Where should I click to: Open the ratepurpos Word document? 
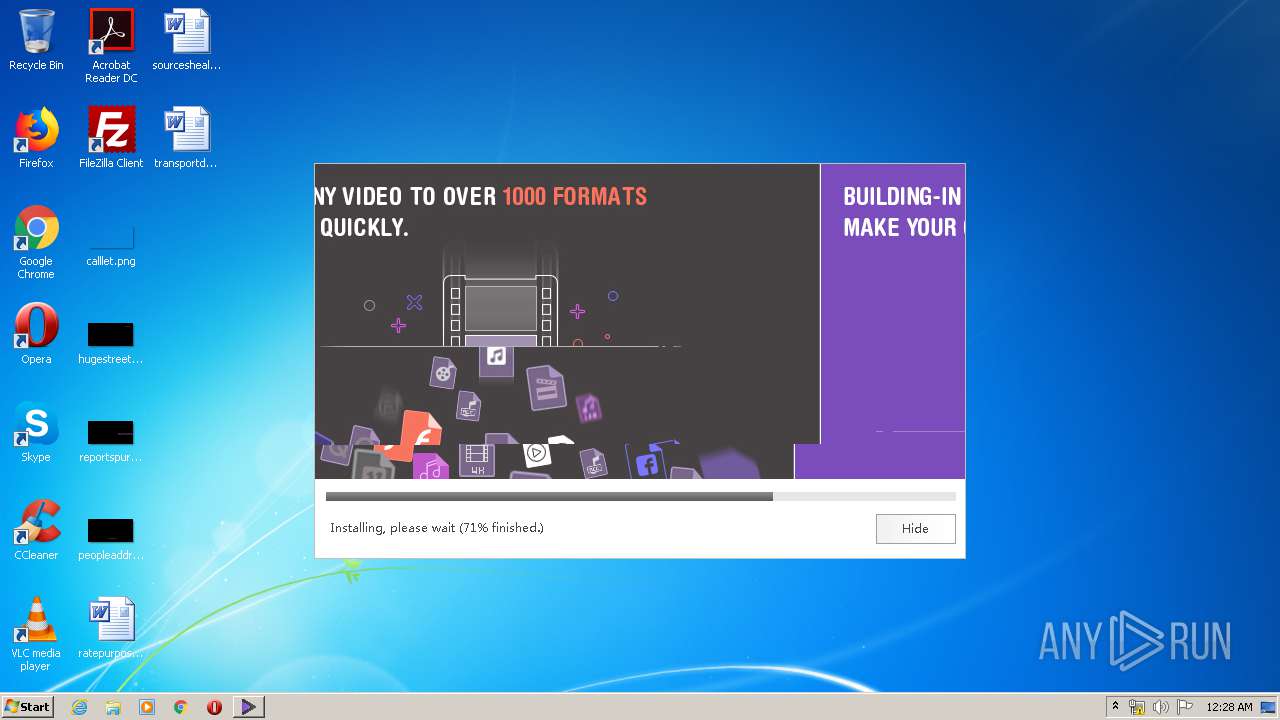pyautogui.click(x=111, y=628)
